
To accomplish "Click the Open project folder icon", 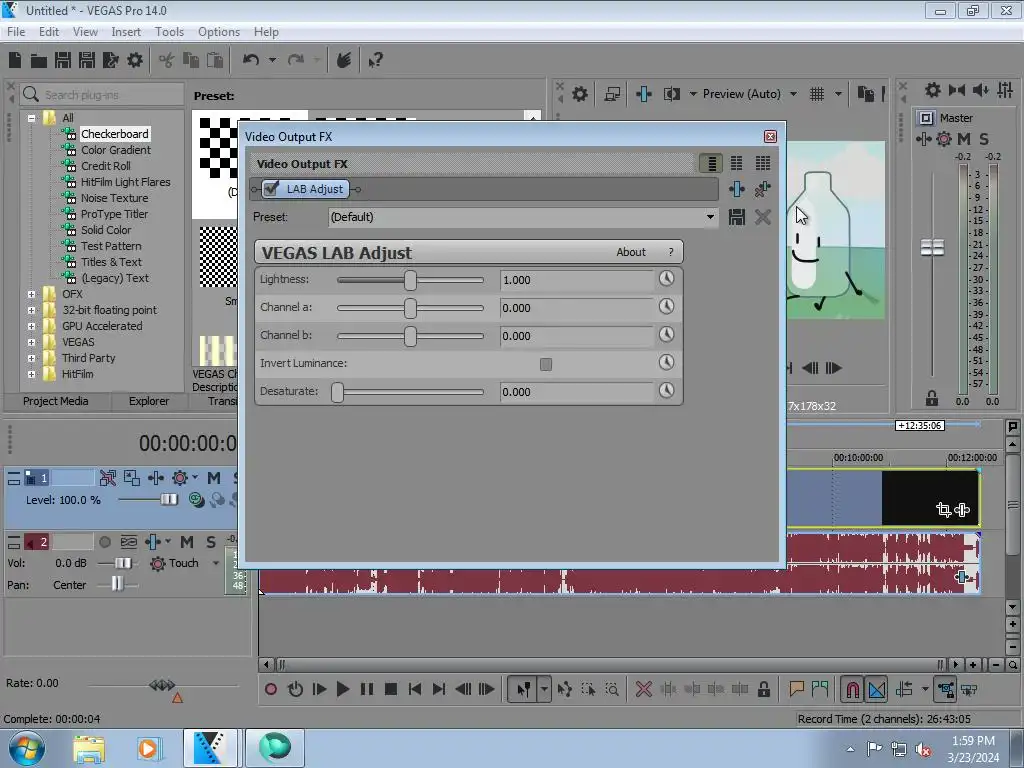I will coord(39,61).
